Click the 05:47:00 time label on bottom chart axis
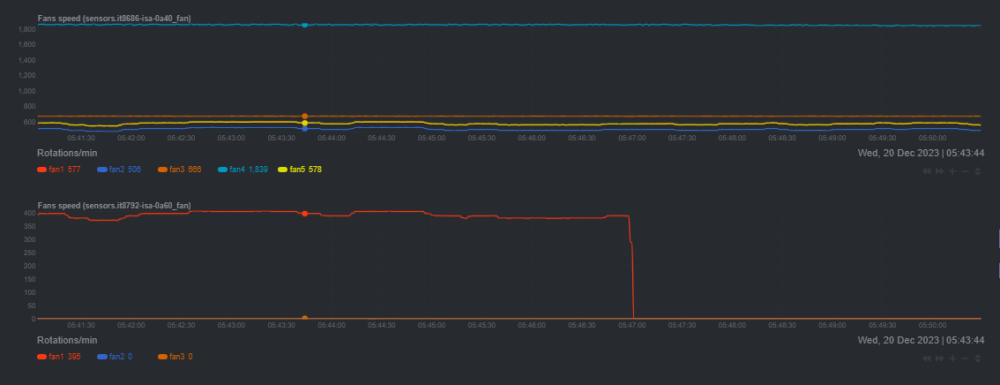This screenshot has height=385, width=1000. coord(631,325)
